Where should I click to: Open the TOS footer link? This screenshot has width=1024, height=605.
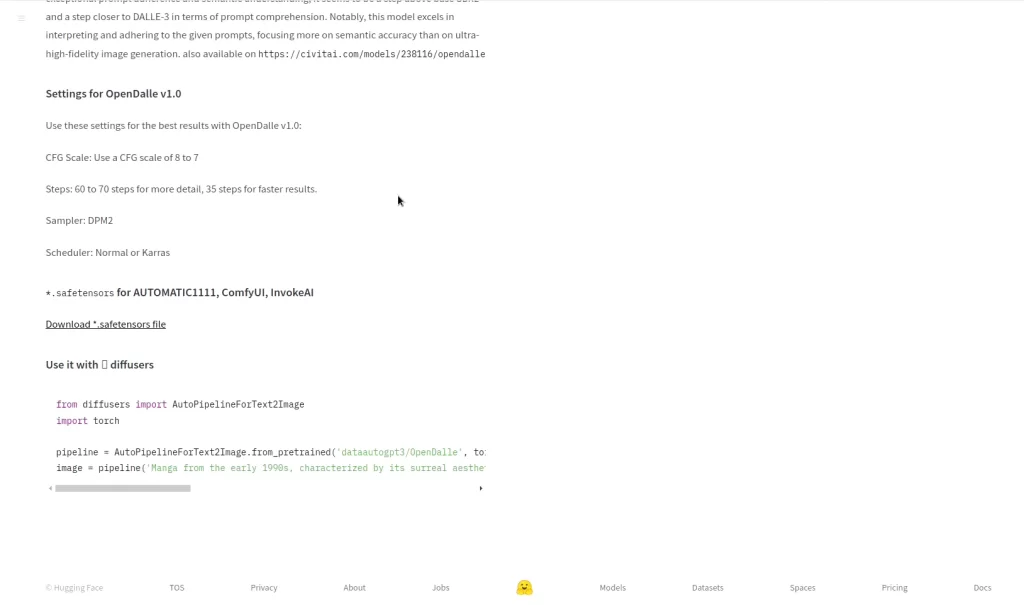click(x=176, y=588)
